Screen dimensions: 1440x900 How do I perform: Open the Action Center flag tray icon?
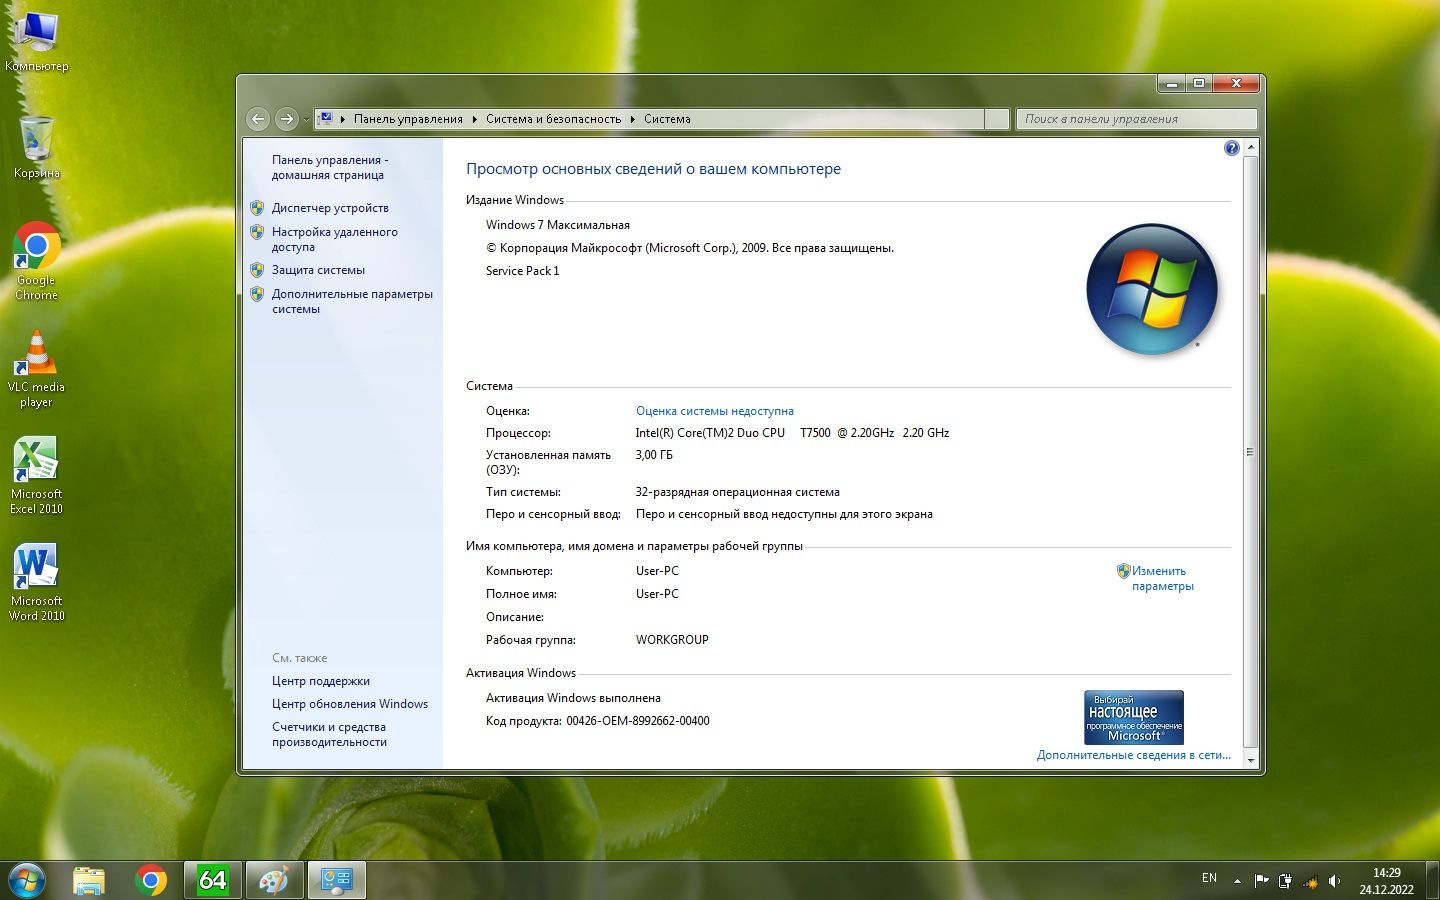click(1261, 881)
